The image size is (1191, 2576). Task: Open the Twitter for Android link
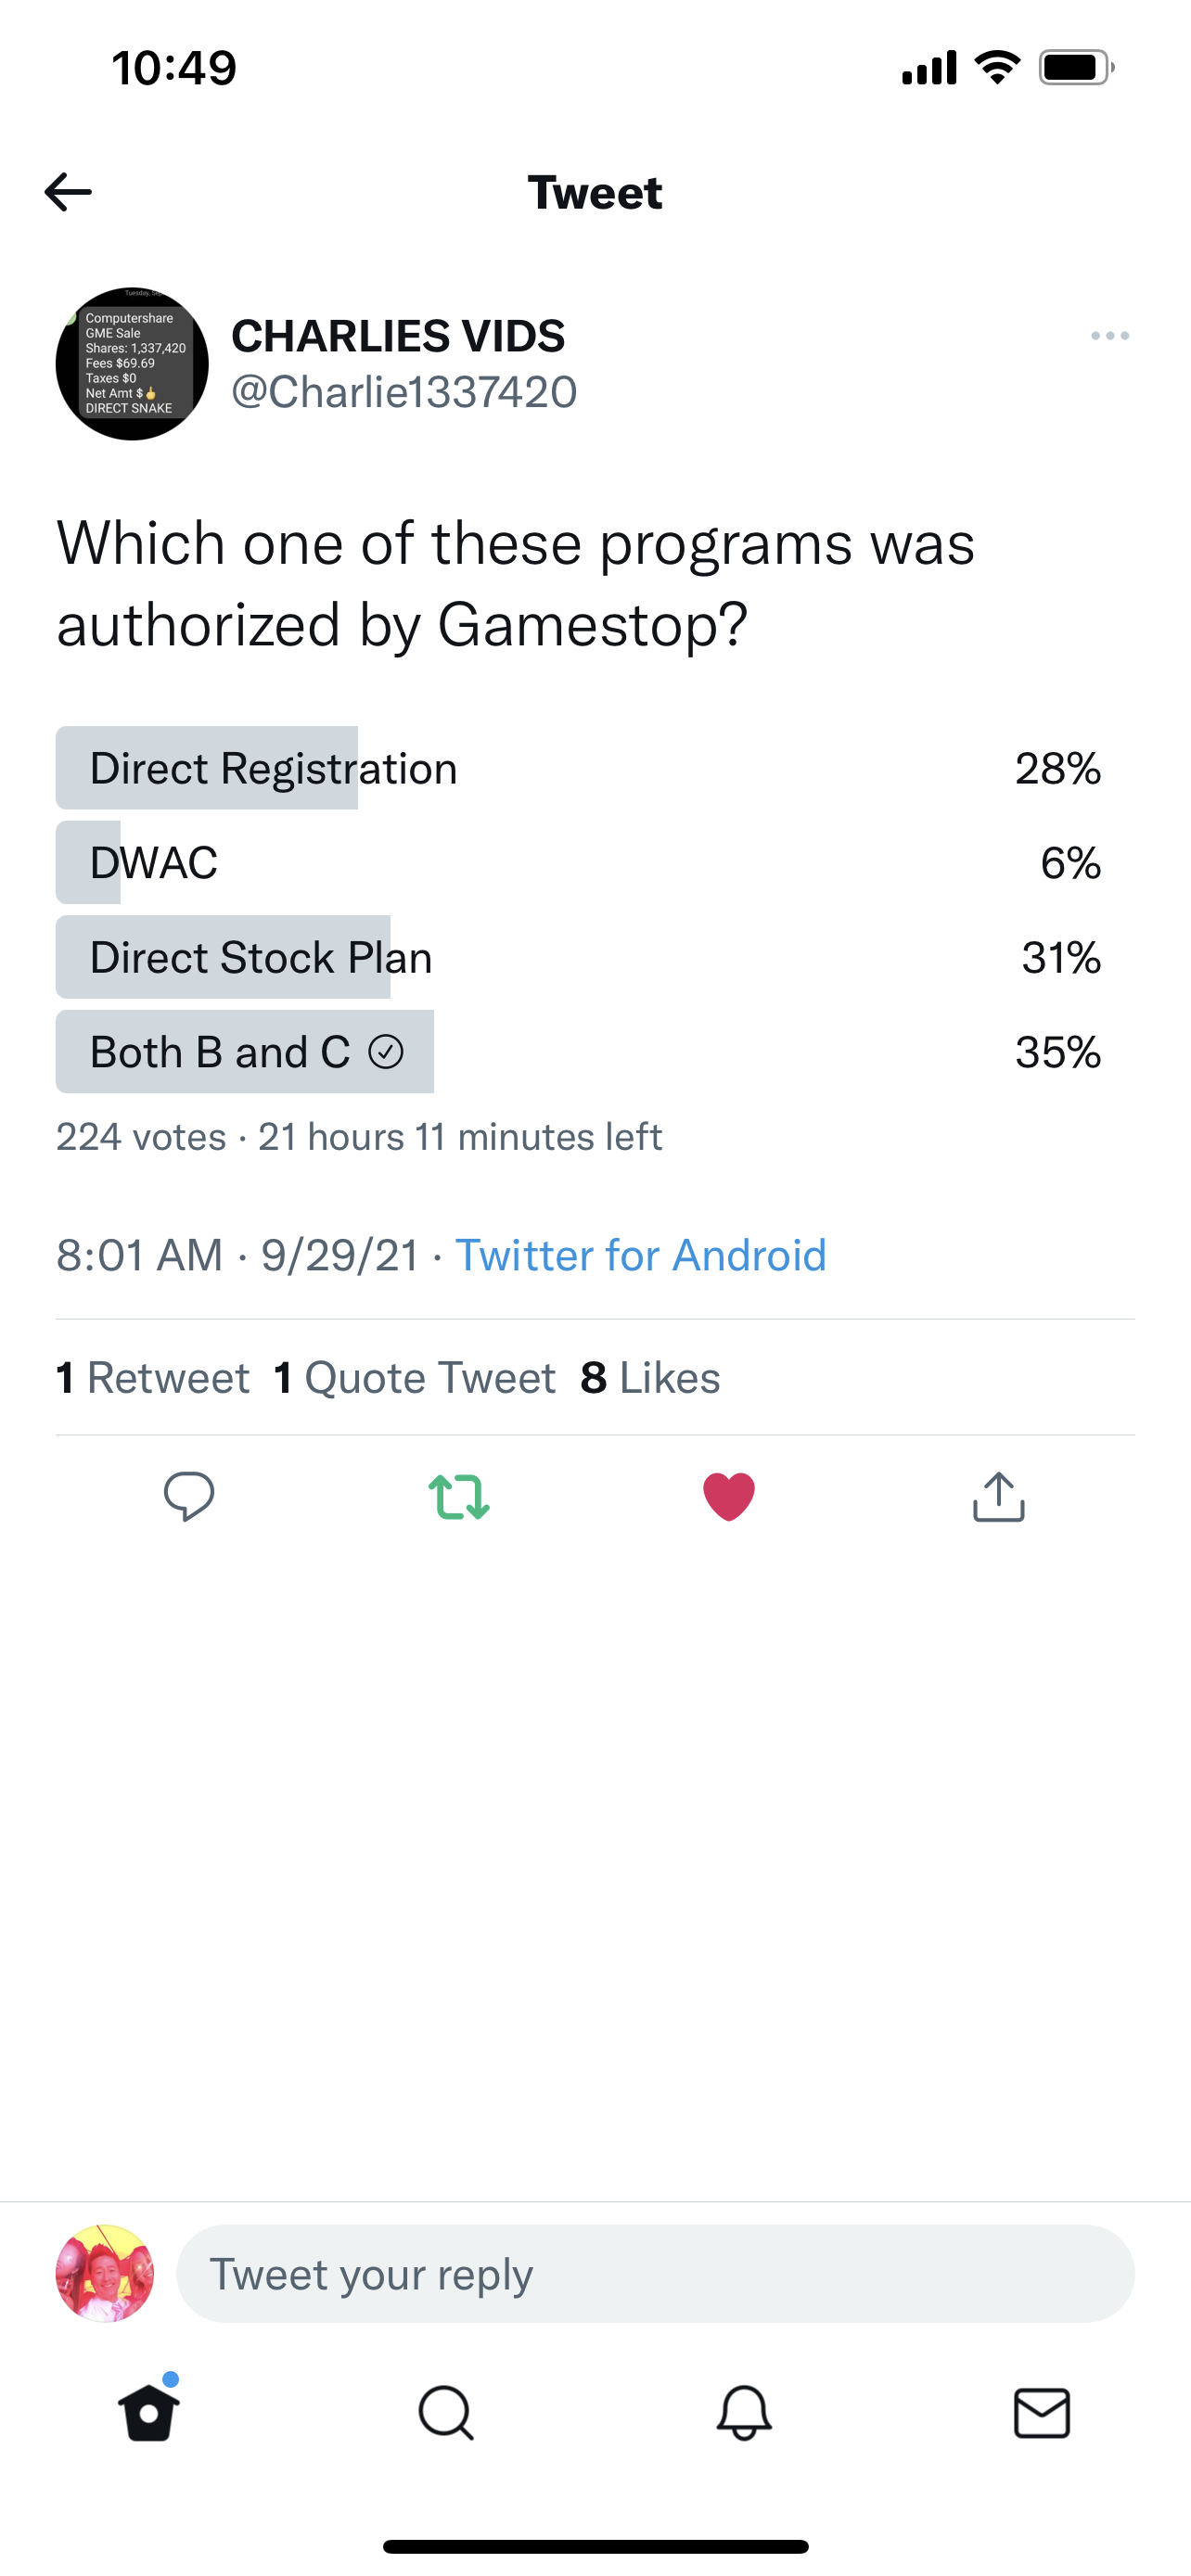coord(640,1256)
